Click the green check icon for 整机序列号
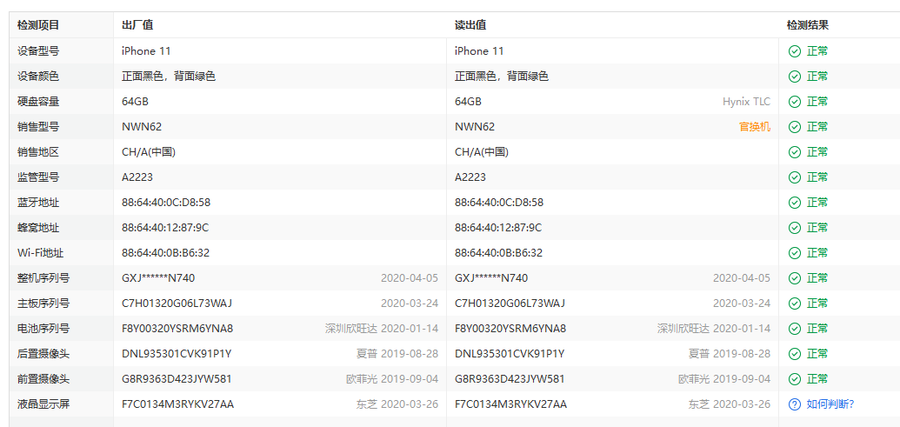The width and height of the screenshot is (900, 427). pyautogui.click(x=794, y=278)
